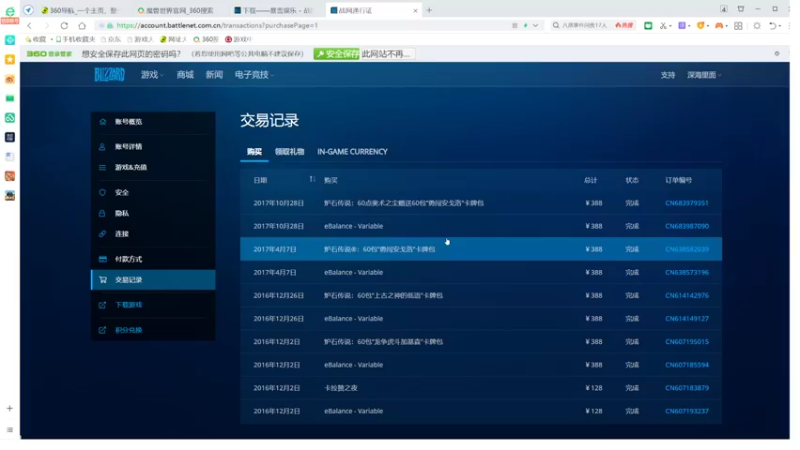This screenshot has height=450, width=800.
Task: Click the sun-shaped settings toolbar icon
Action: (x=757, y=26)
